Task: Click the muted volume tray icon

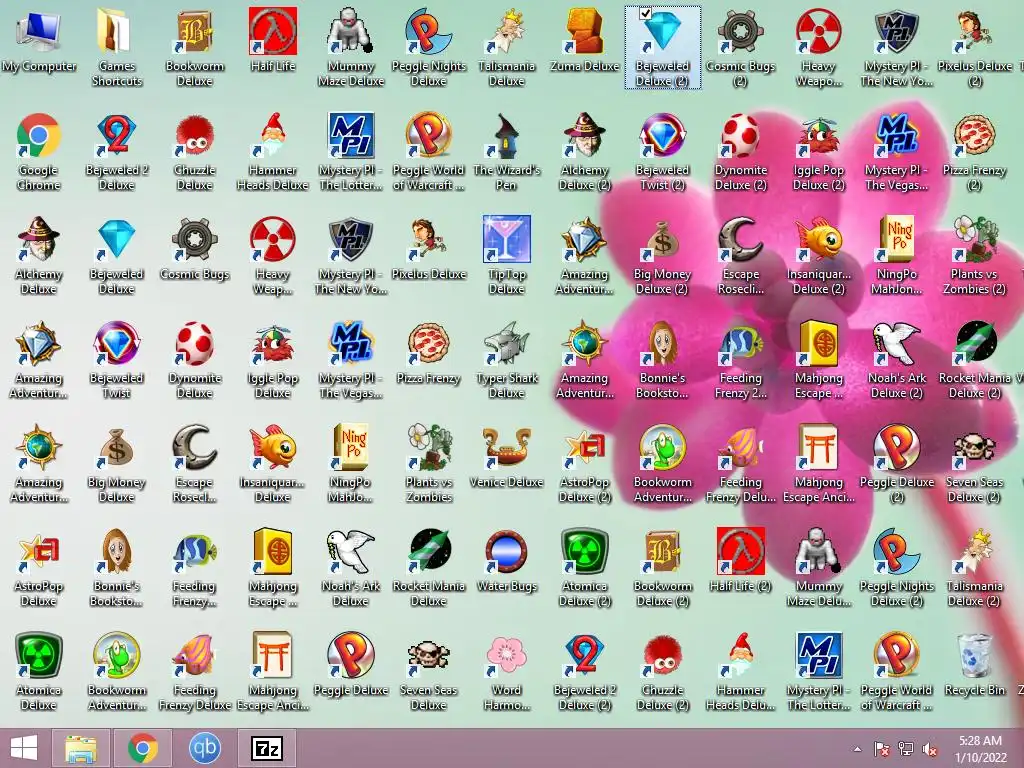Action: click(930, 749)
